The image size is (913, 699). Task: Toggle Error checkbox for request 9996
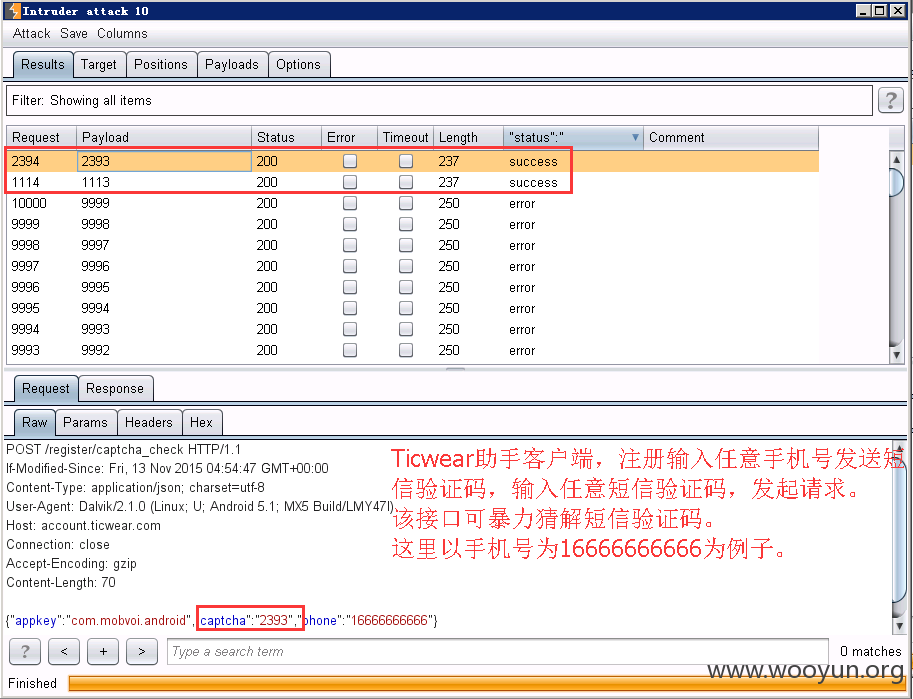(350, 287)
